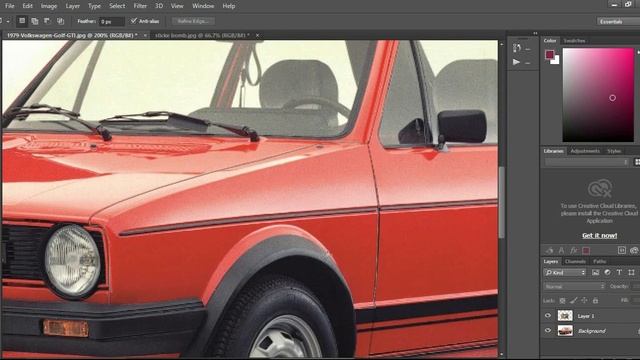Click add foreground color swatch in Libraries
Viewport: 640px width, 360px height.
[586, 250]
